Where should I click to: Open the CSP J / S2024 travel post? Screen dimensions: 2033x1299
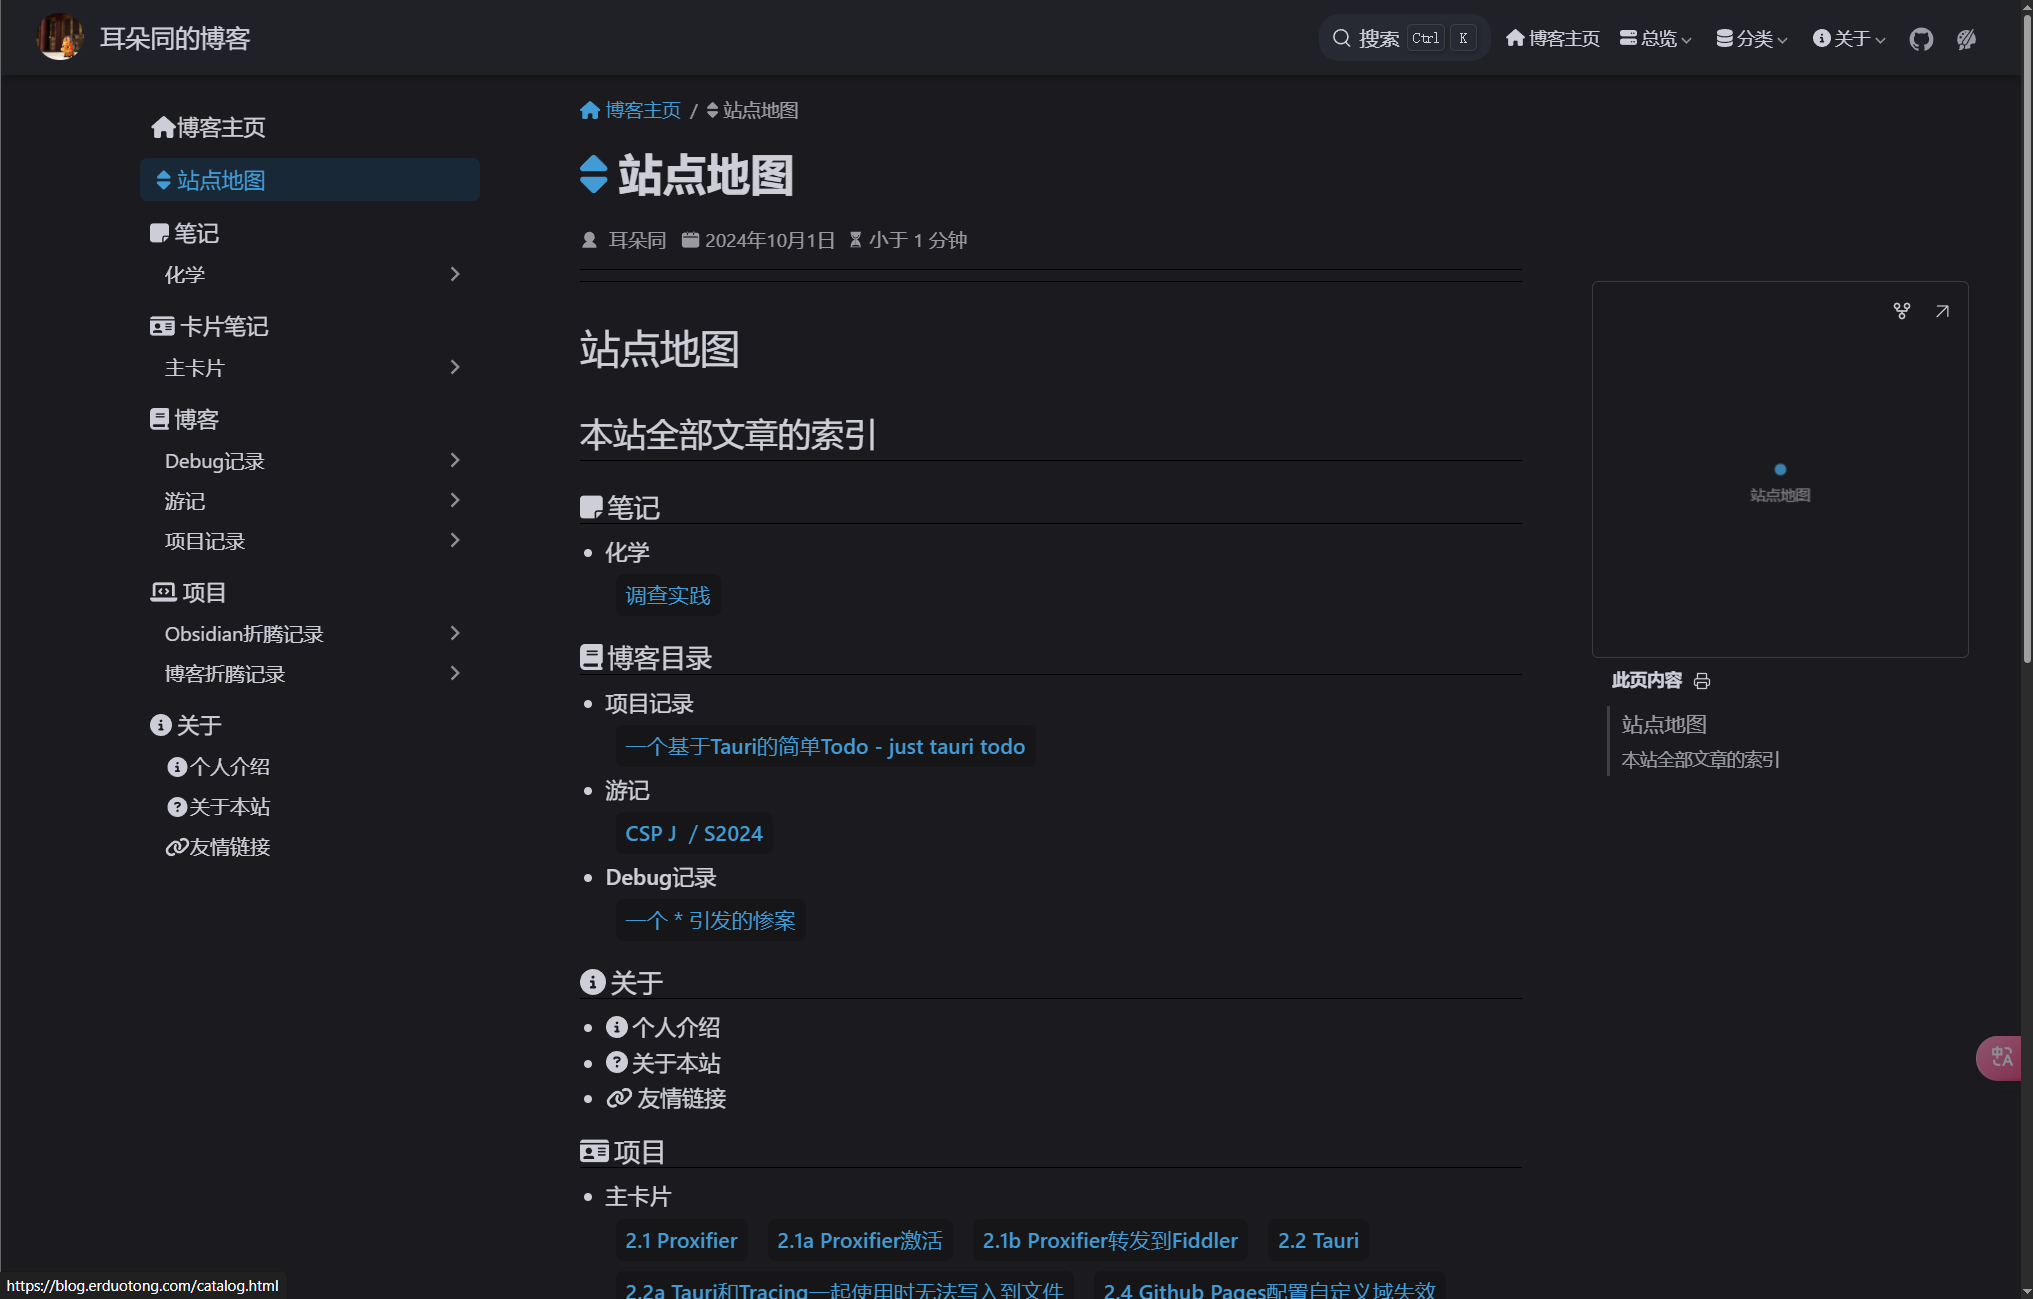(x=693, y=833)
